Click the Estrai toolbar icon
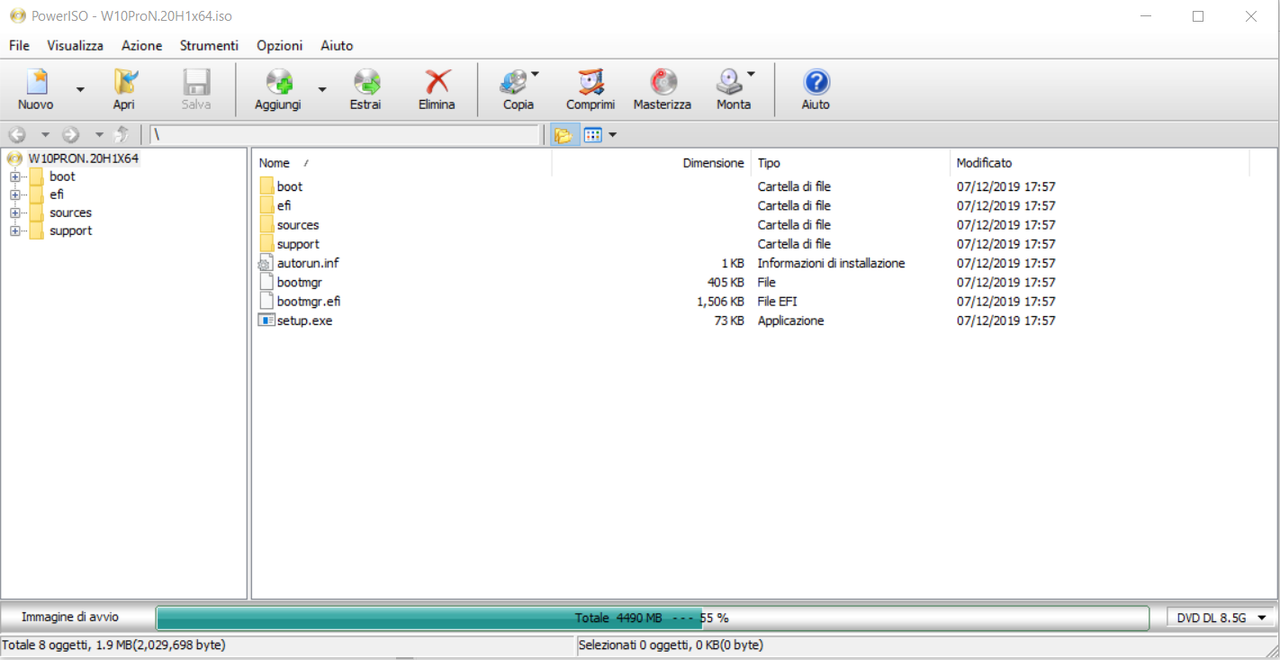1280x660 pixels. (x=366, y=82)
